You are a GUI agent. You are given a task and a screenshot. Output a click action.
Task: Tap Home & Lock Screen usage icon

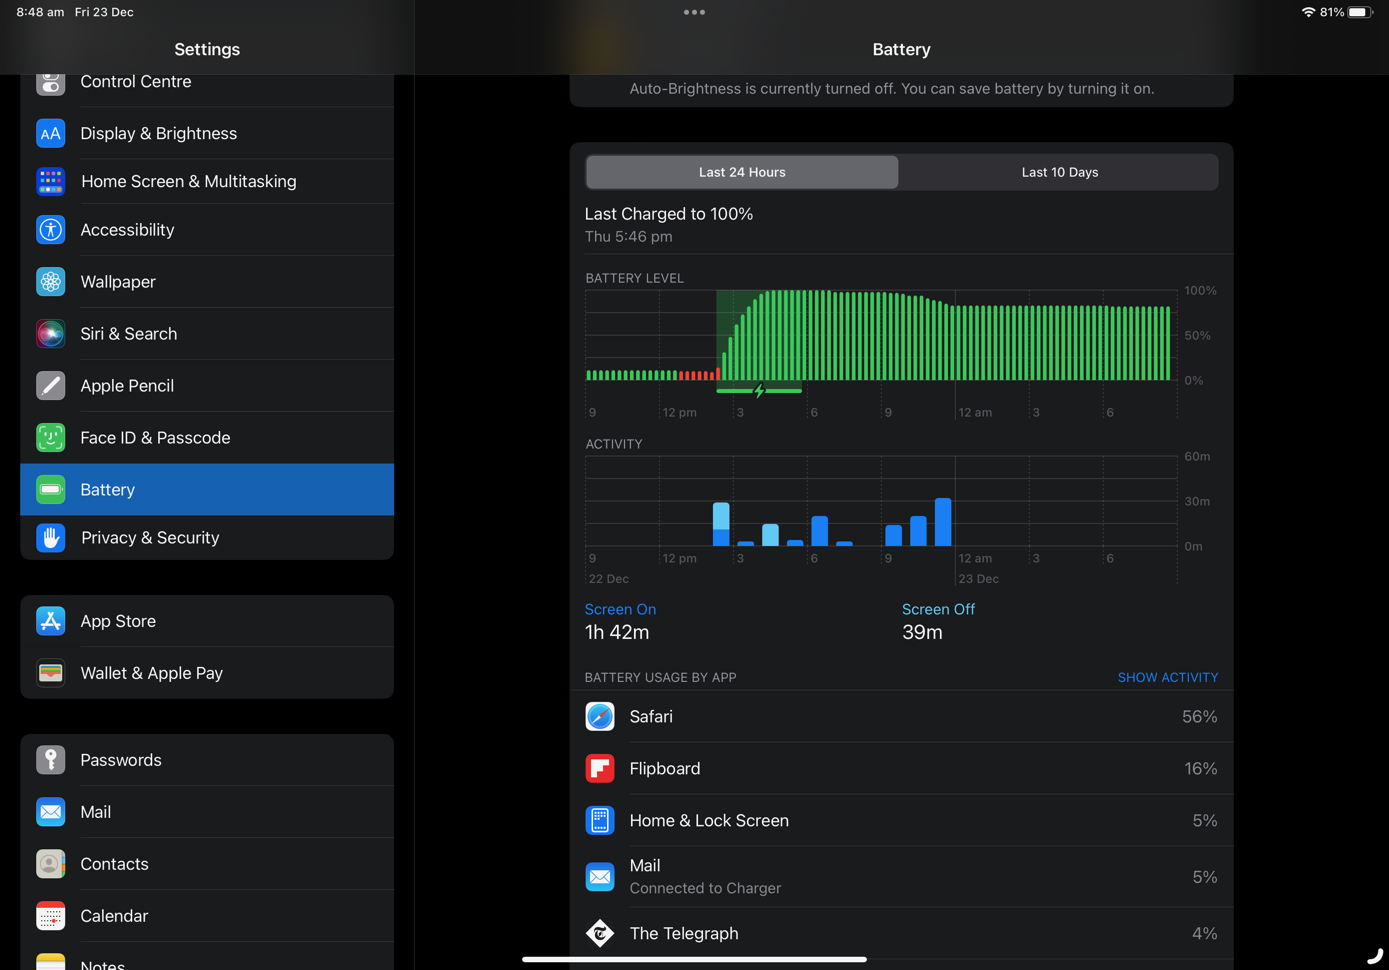coord(600,821)
